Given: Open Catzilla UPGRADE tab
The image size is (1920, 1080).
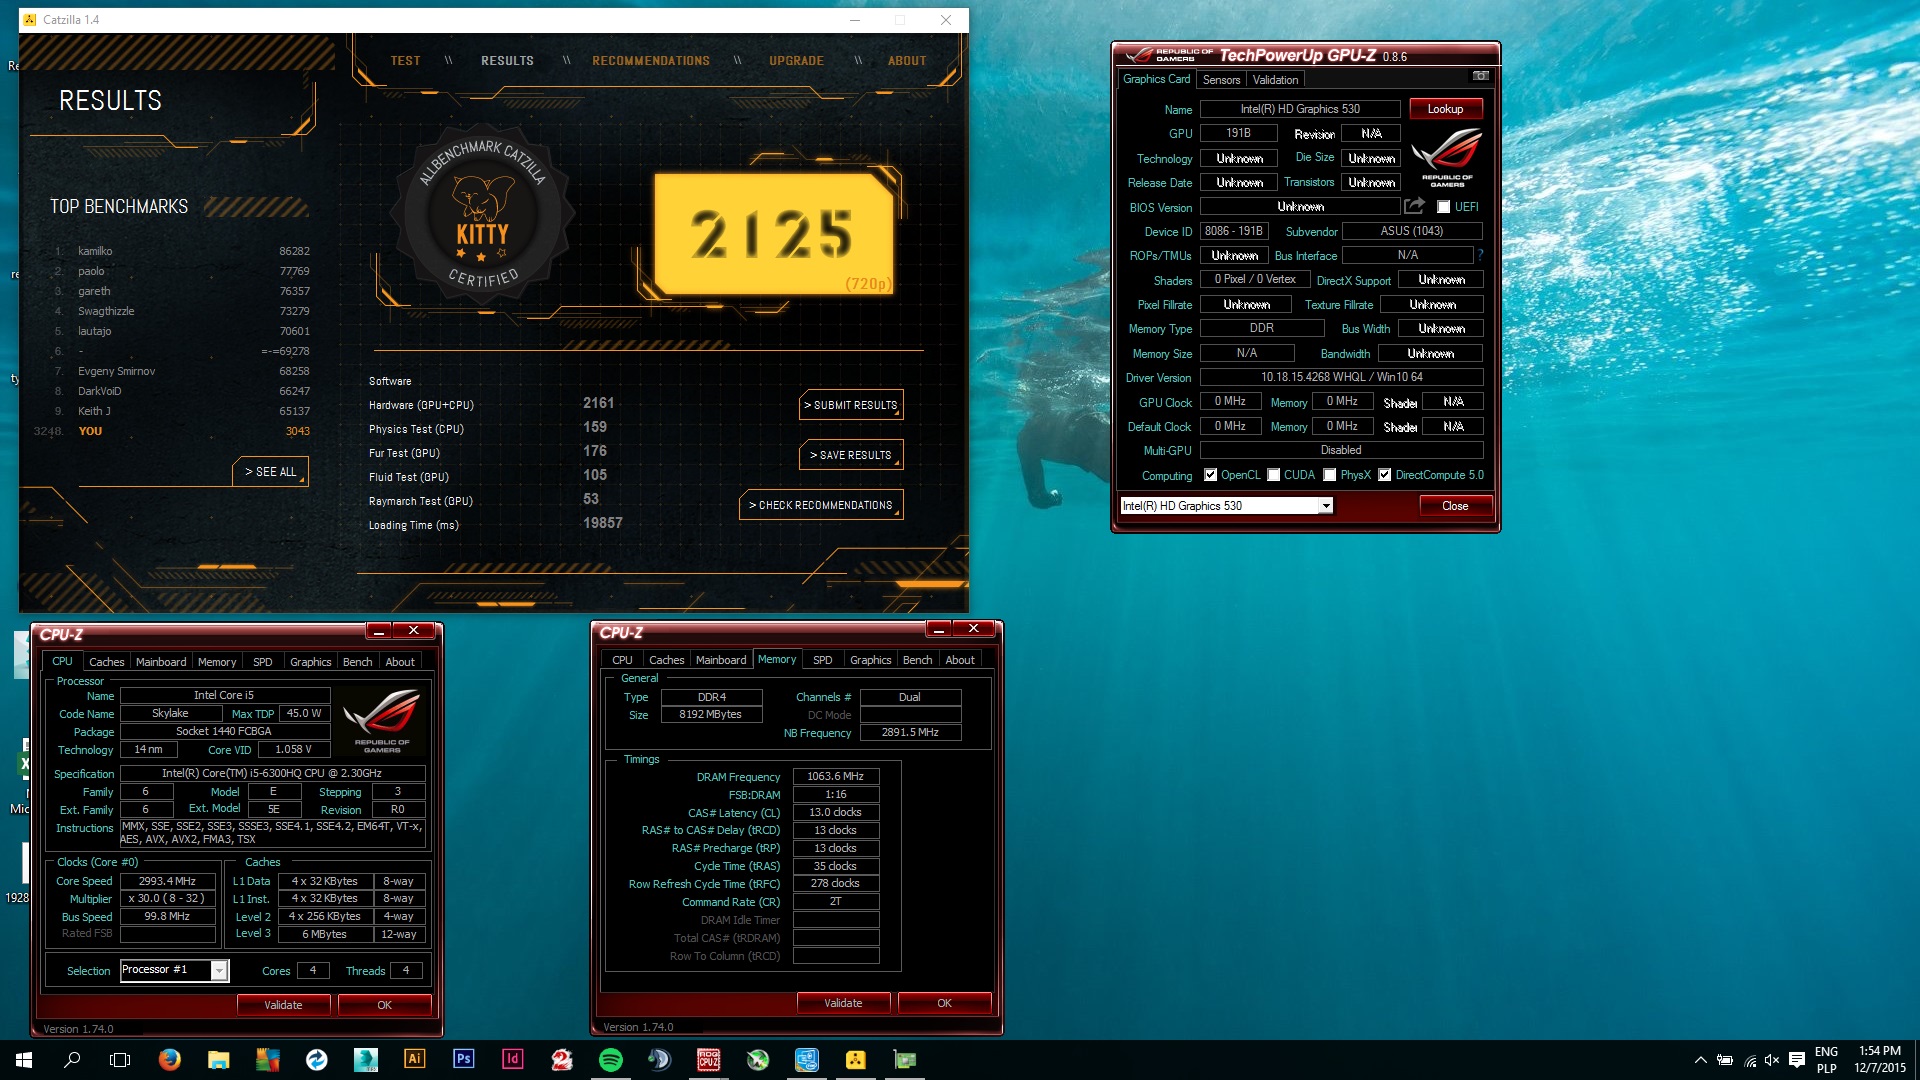Looking at the screenshot, I should click(796, 61).
